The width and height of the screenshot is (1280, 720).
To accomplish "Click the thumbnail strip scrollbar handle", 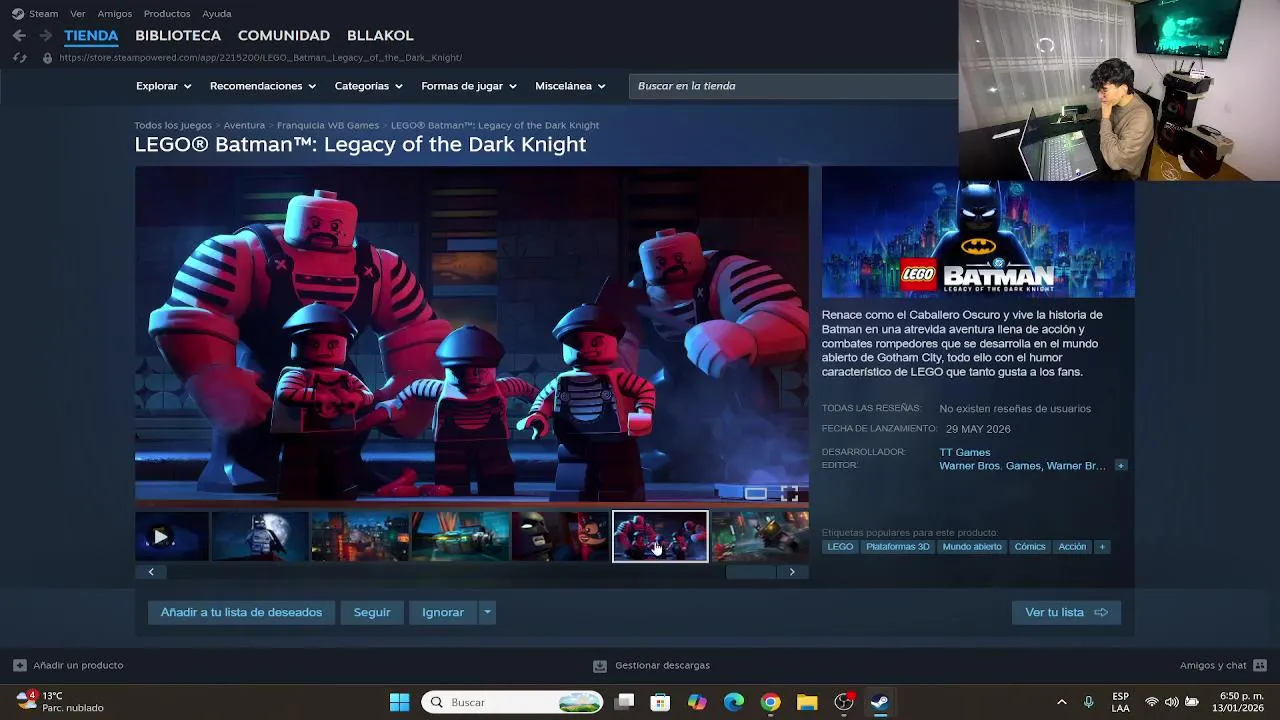I will pyautogui.click(x=751, y=572).
